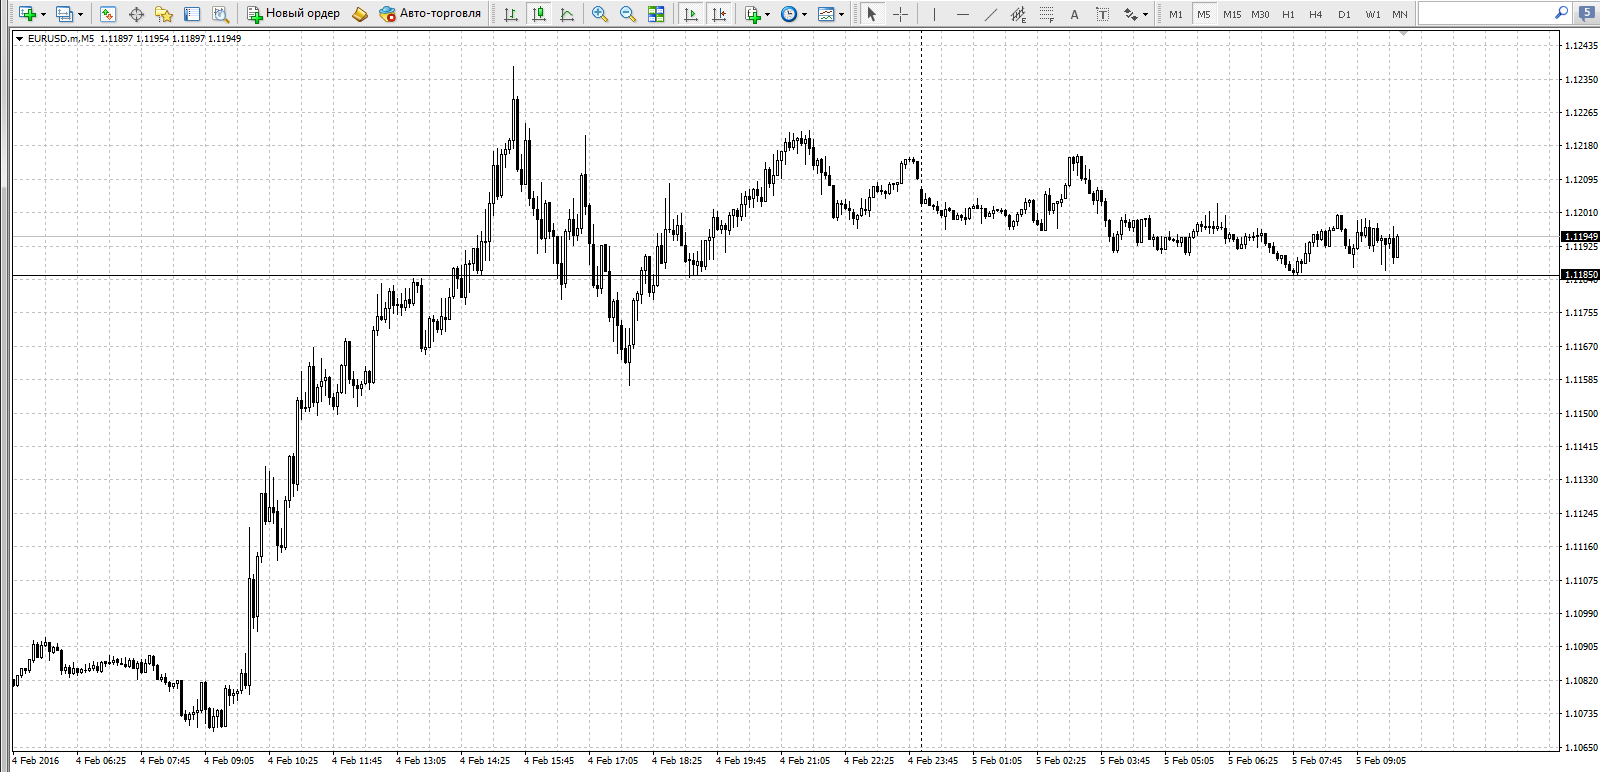Open the chat notifications bubble showing 5

point(1587,13)
